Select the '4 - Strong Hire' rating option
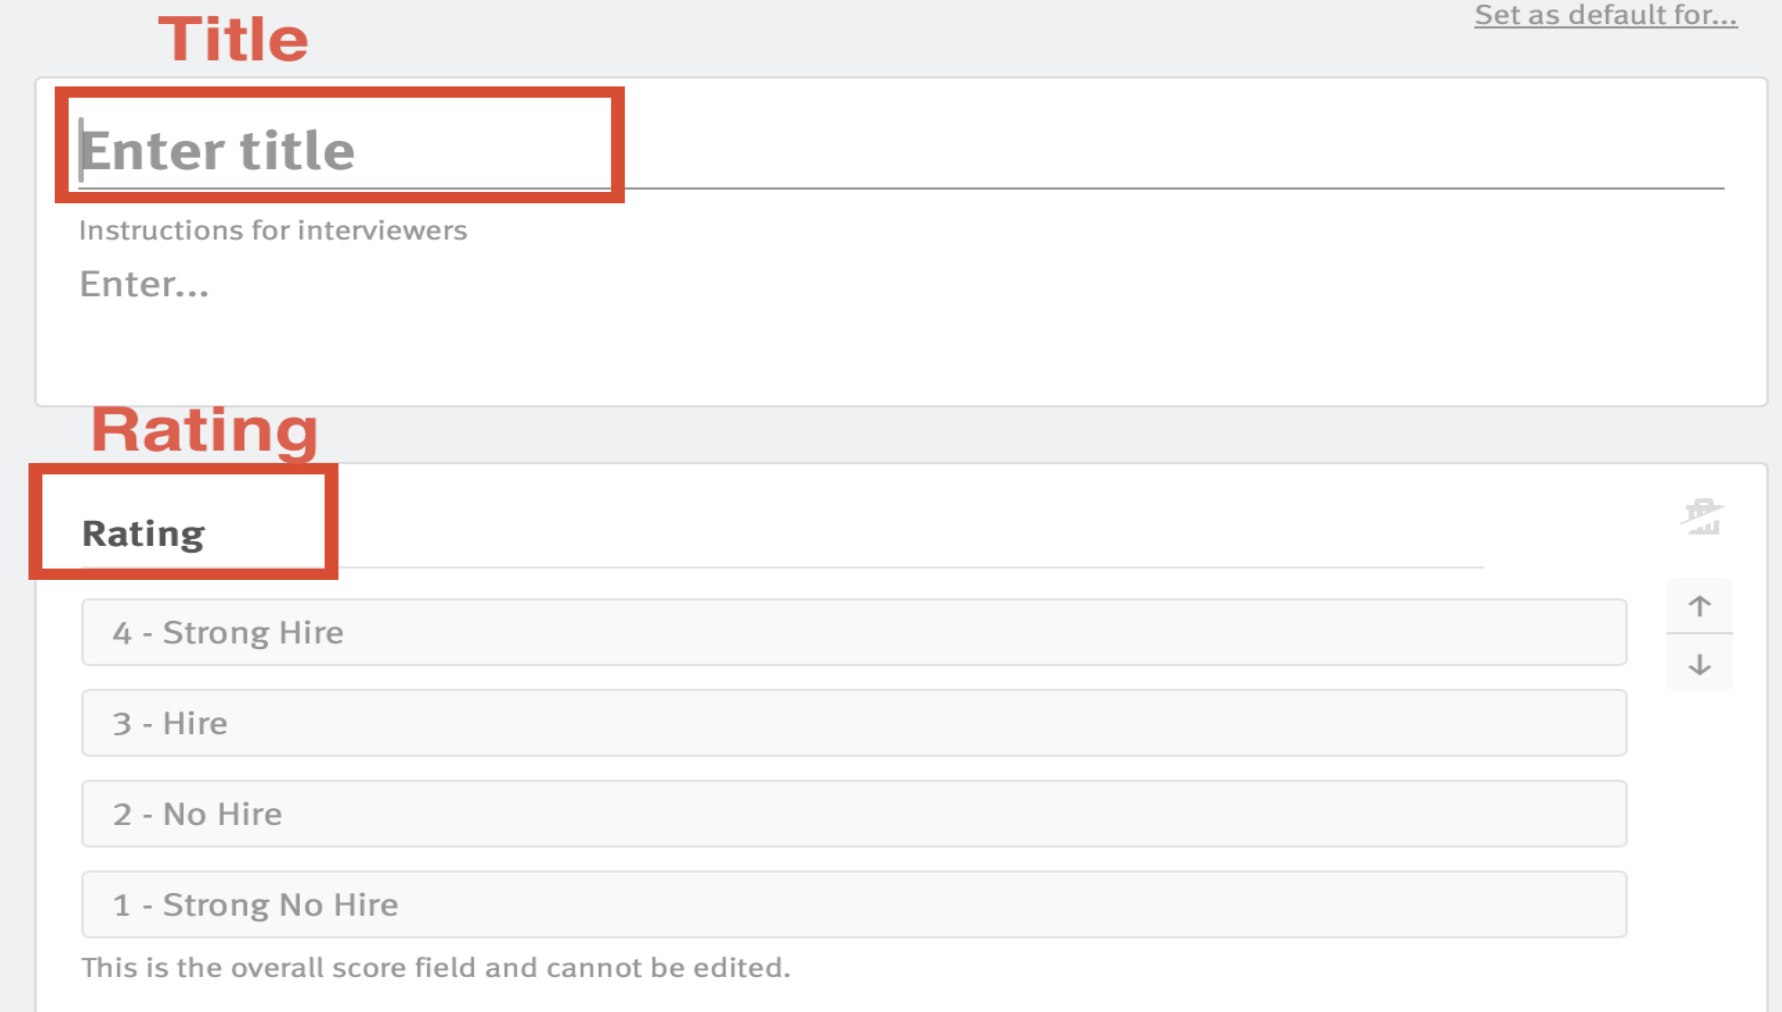1782x1012 pixels. [854, 632]
